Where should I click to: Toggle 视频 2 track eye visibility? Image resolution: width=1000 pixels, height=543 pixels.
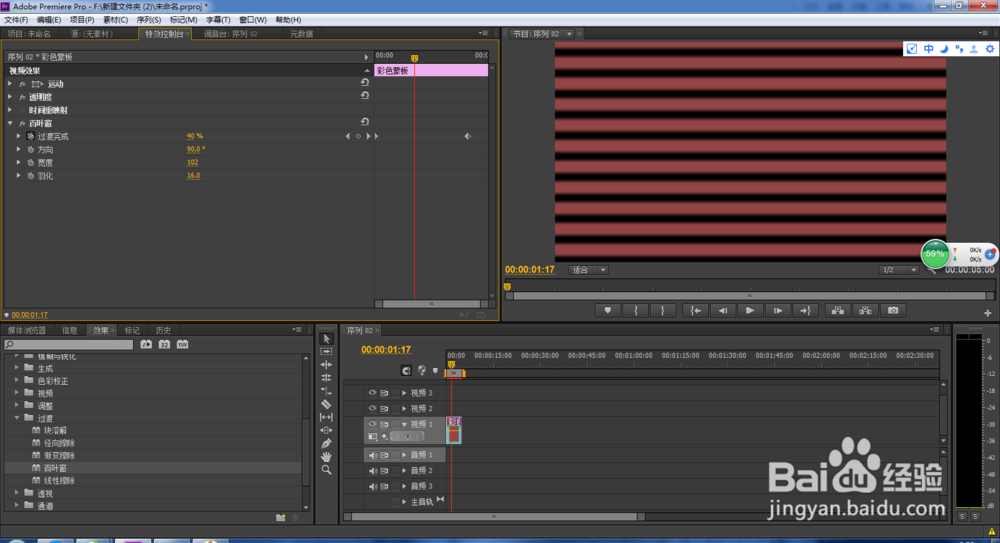372,408
